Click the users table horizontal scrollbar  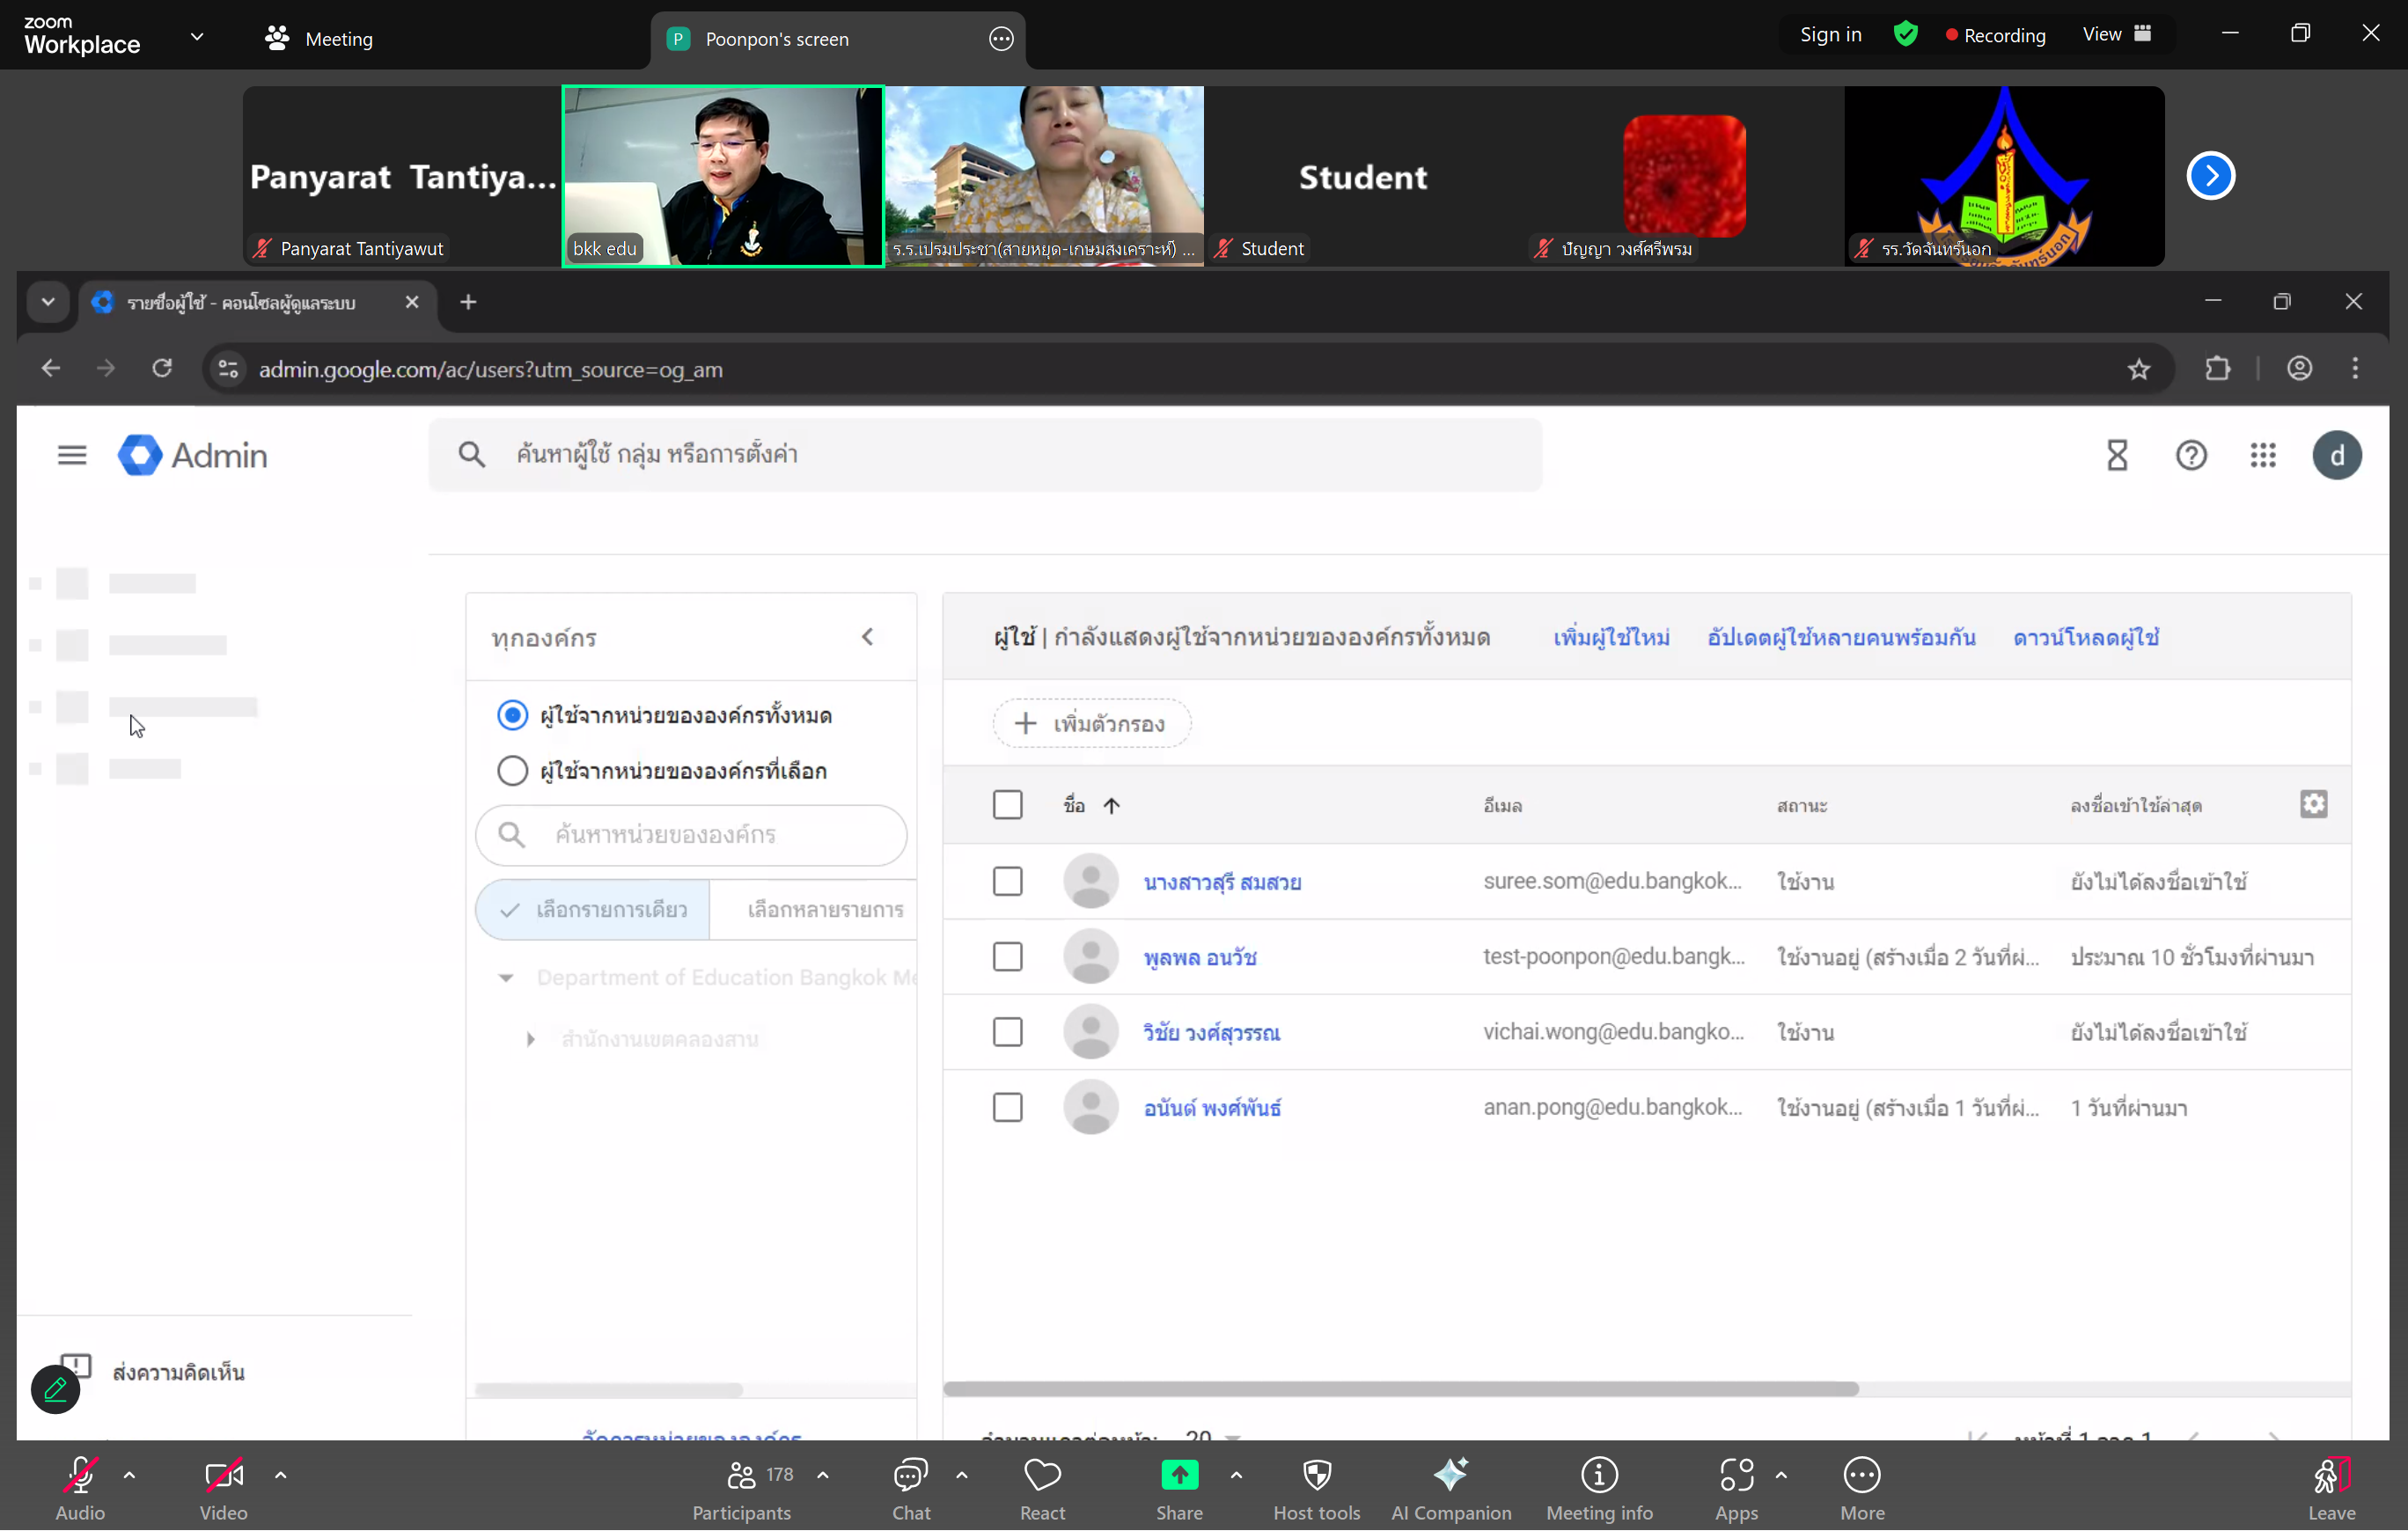click(1400, 1389)
